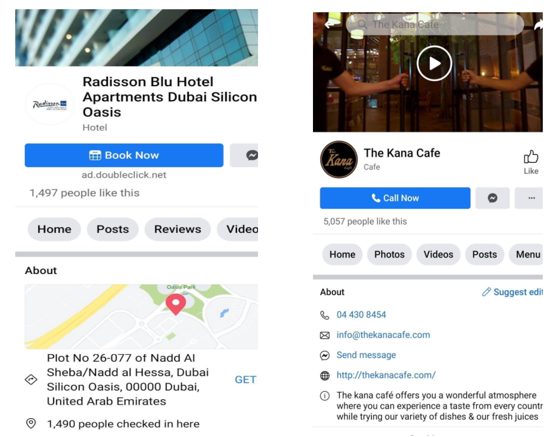The height and width of the screenshot is (437, 558).
Task: Click the back arrow on Kana Cafe page
Action: point(330,24)
